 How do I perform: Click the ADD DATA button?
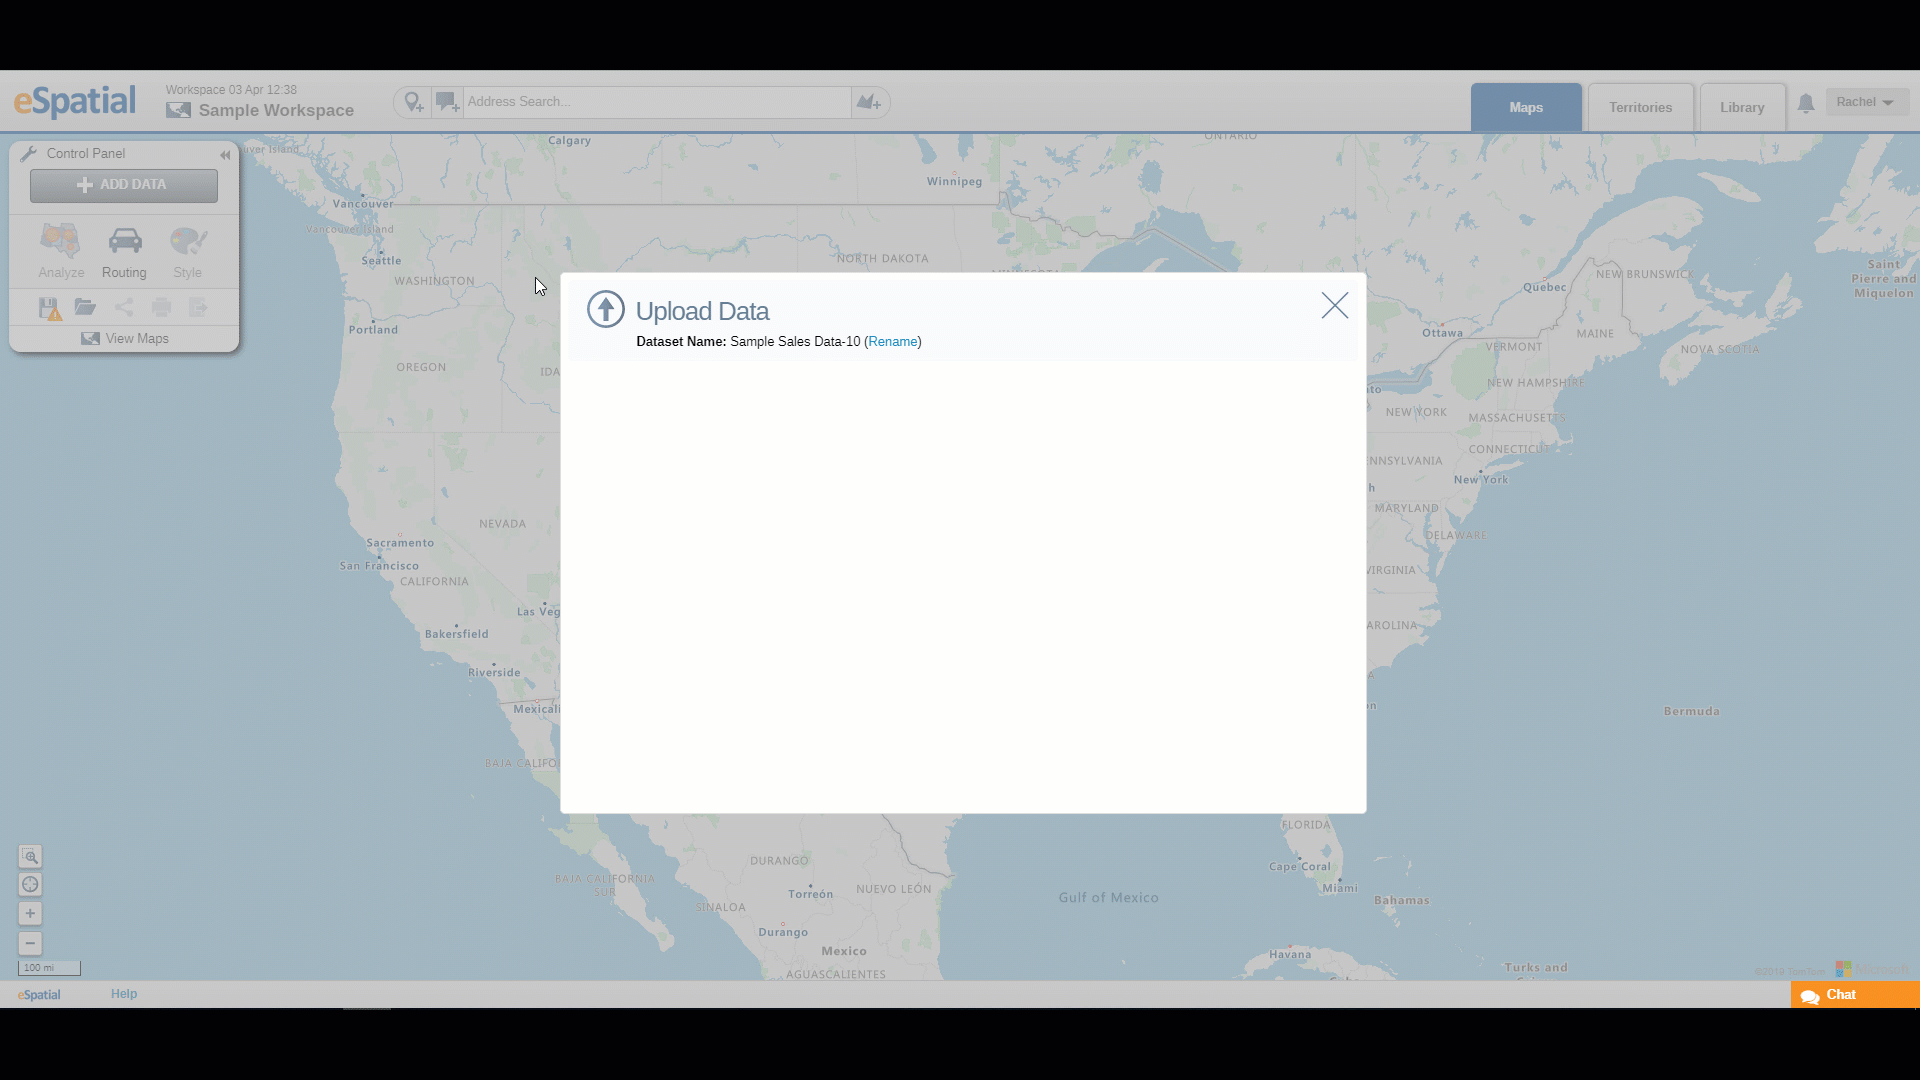(x=124, y=185)
